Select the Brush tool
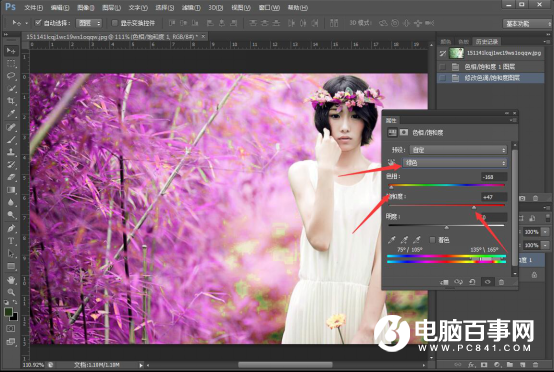This screenshot has height=372, width=554. pos(11,140)
